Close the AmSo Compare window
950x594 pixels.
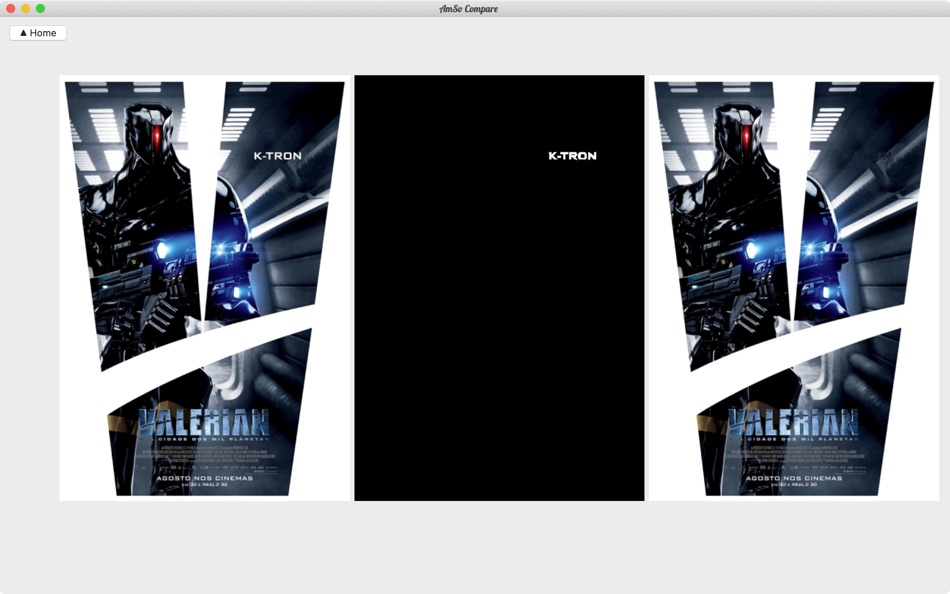[10, 8]
